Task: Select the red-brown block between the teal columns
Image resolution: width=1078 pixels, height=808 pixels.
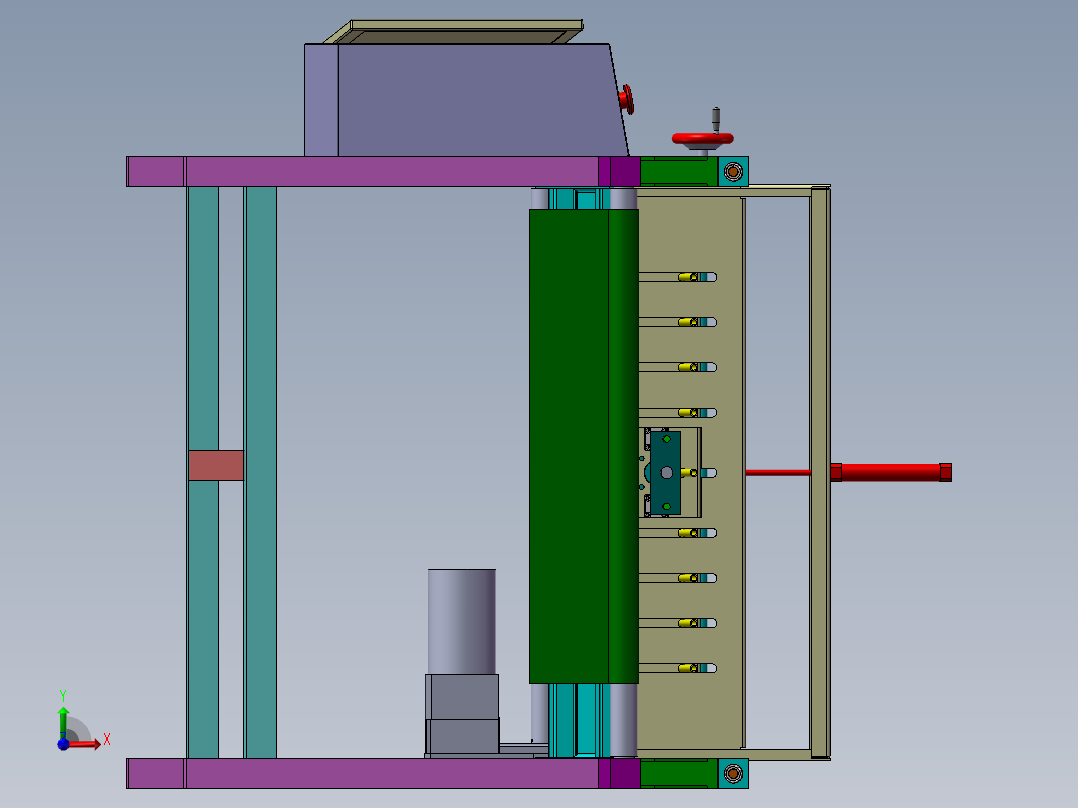Action: click(216, 466)
